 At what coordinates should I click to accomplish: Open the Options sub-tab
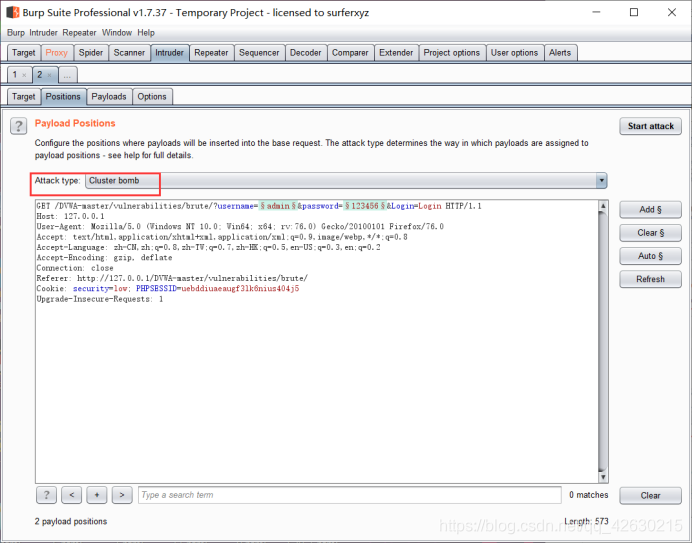(152, 96)
